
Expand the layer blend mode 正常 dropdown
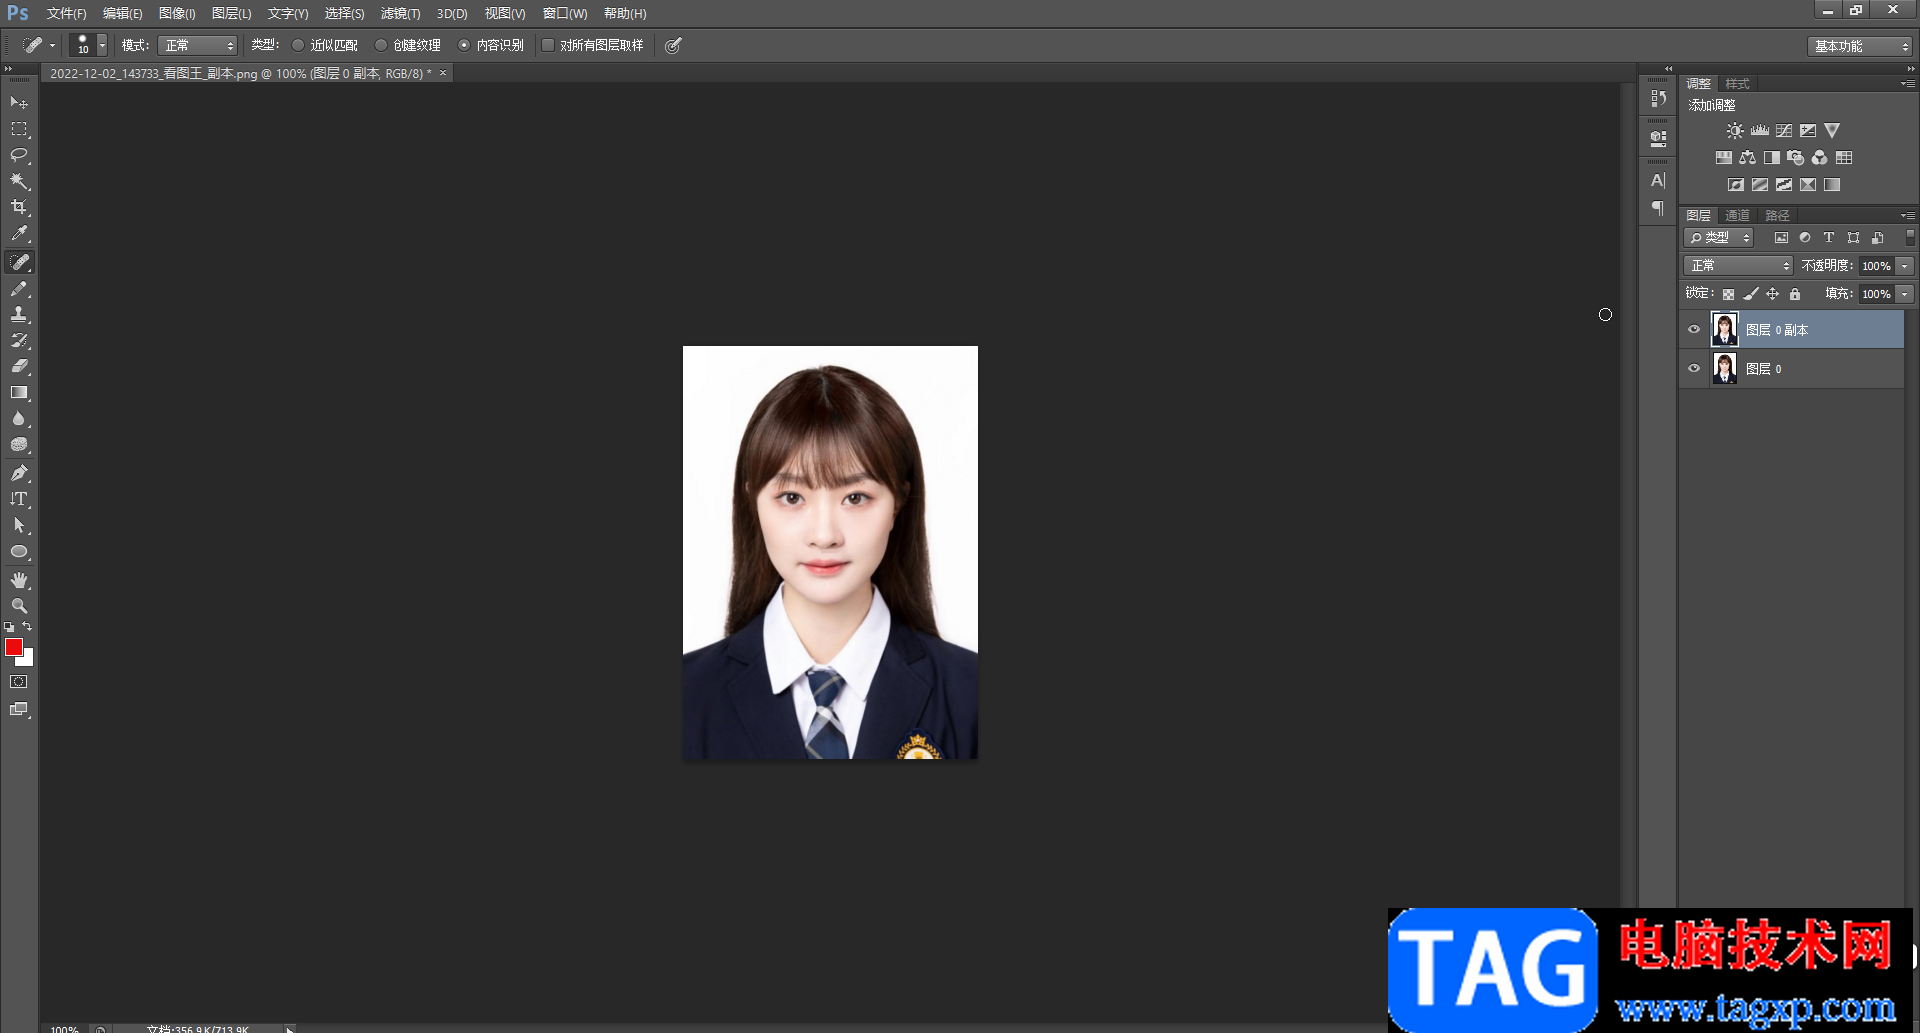pyautogui.click(x=1738, y=266)
